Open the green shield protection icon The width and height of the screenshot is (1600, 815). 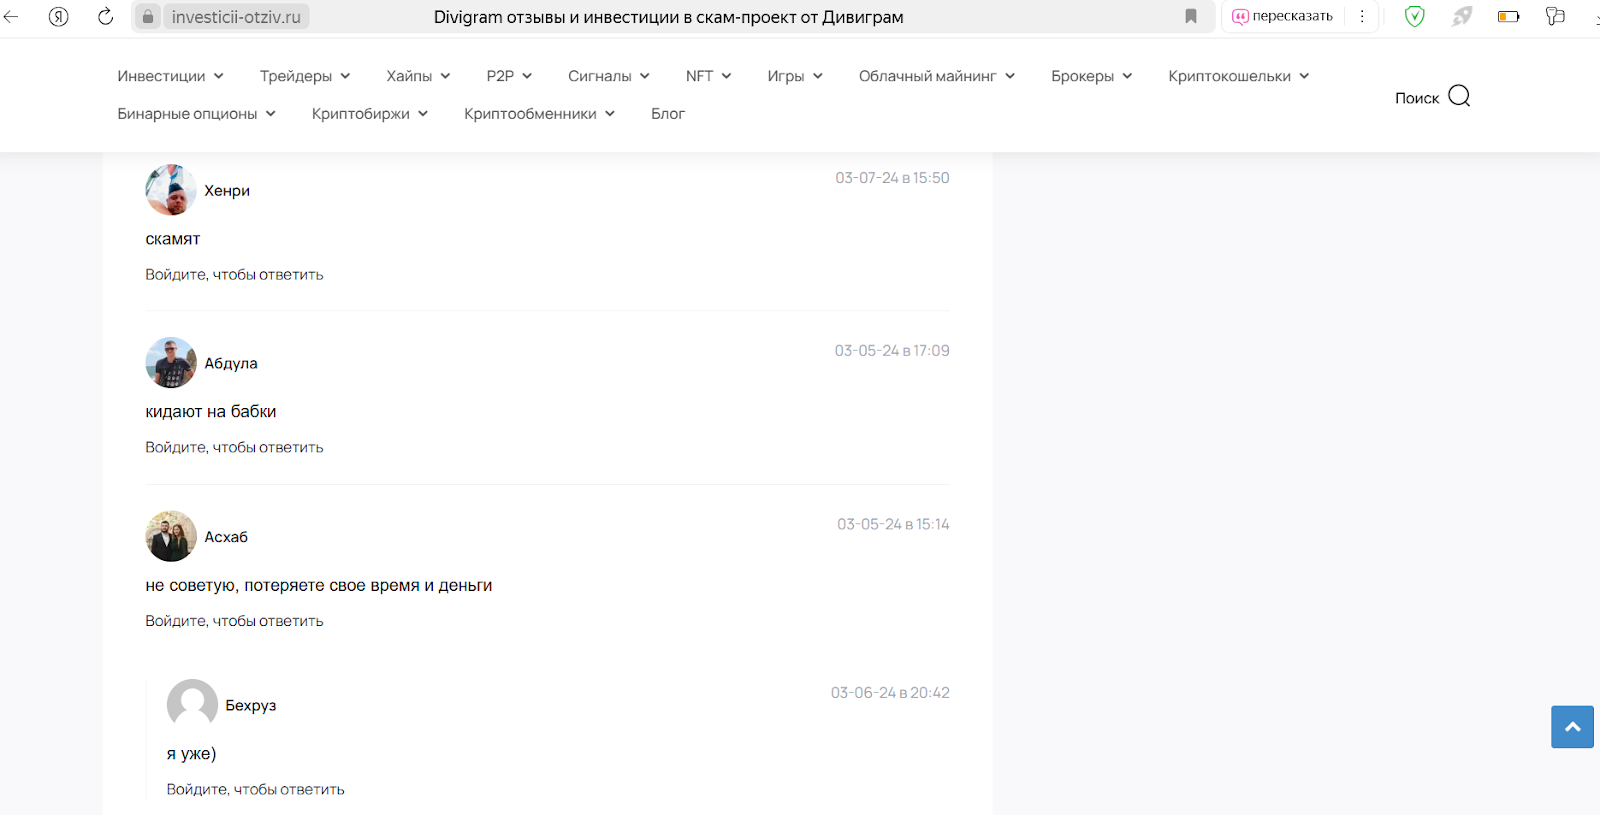1414,17
